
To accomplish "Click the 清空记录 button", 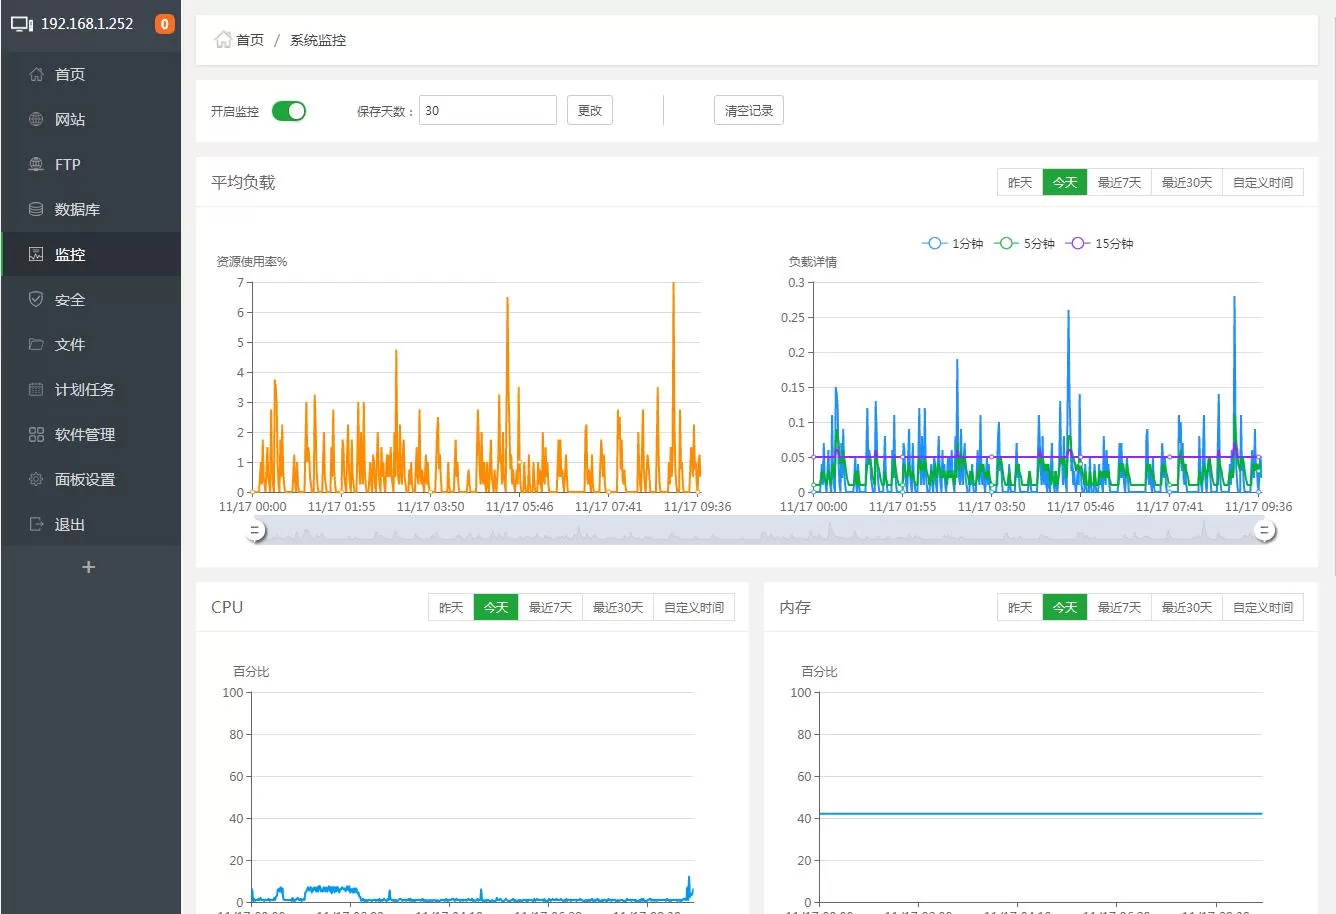I will [748, 111].
